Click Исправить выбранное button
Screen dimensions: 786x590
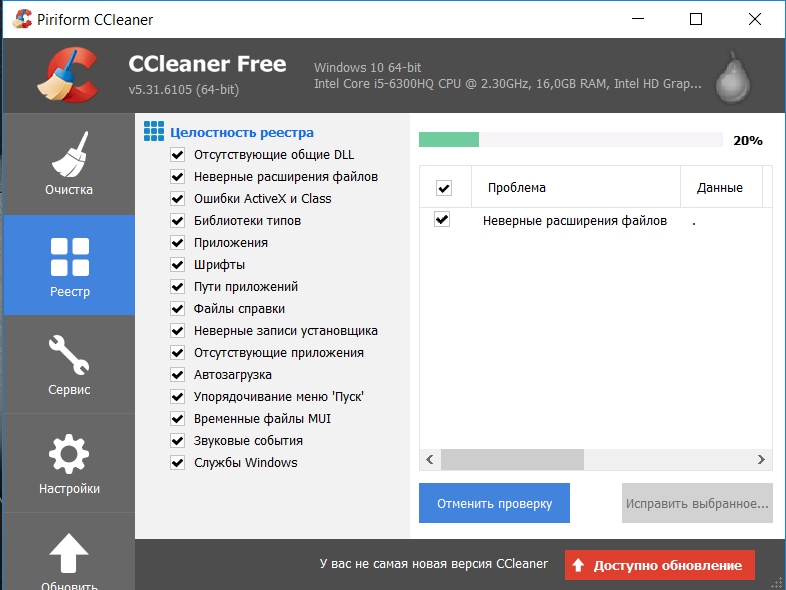[697, 503]
